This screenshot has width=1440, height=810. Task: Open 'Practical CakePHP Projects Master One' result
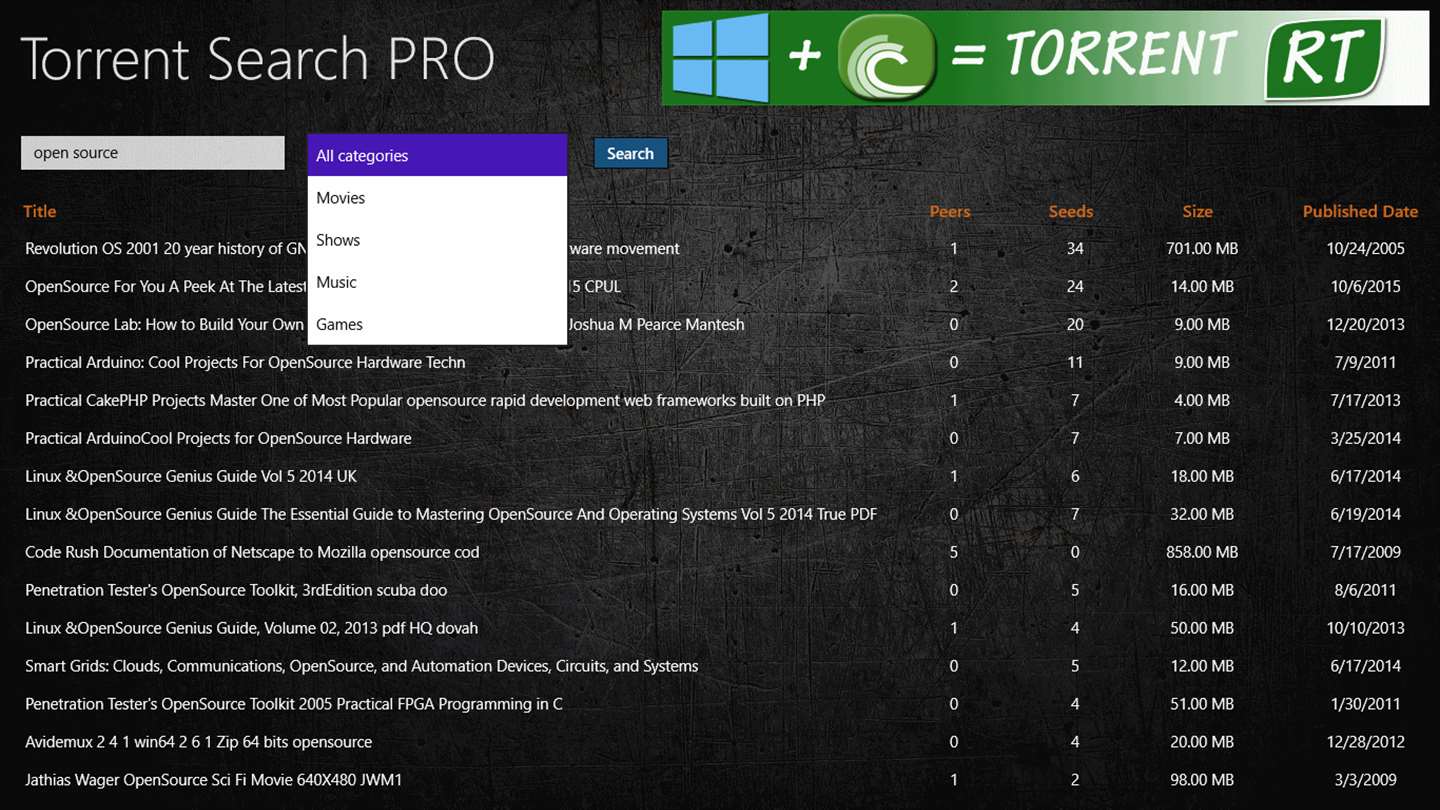tap(425, 400)
